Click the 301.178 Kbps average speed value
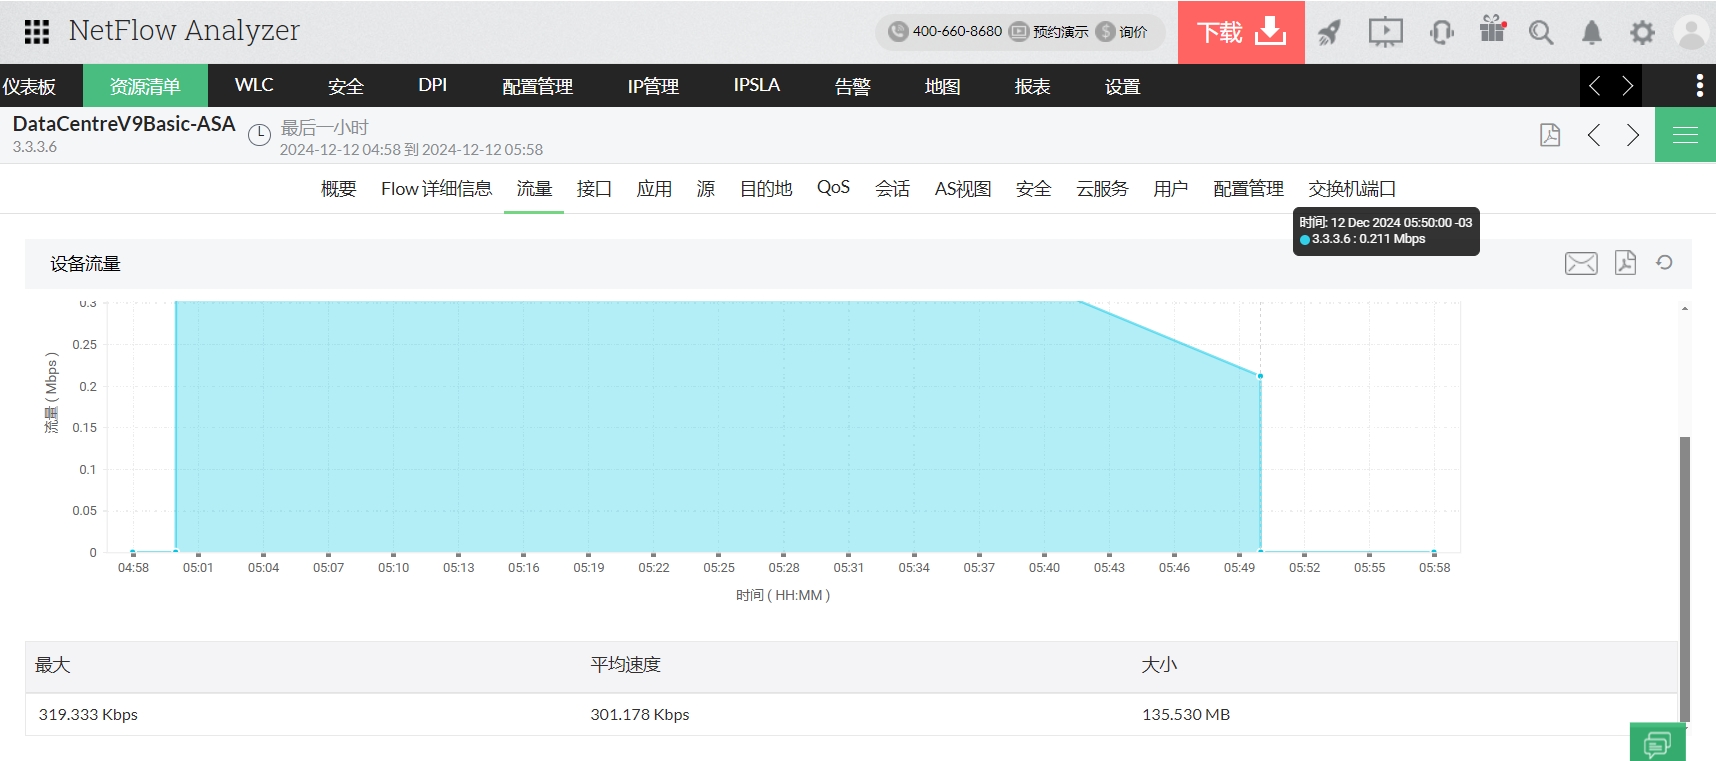This screenshot has width=1716, height=761. pyautogui.click(x=640, y=714)
